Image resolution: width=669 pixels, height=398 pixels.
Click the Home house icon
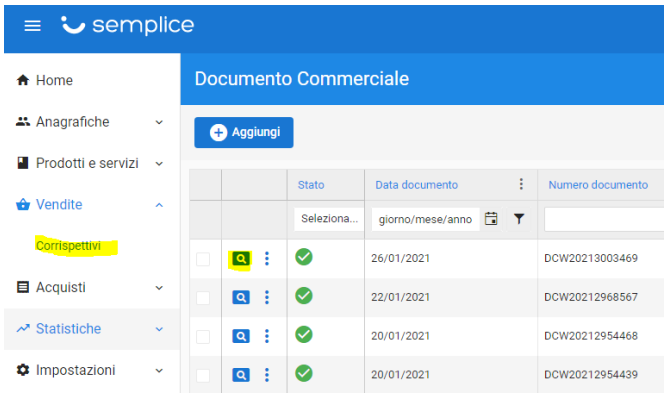tap(23, 80)
